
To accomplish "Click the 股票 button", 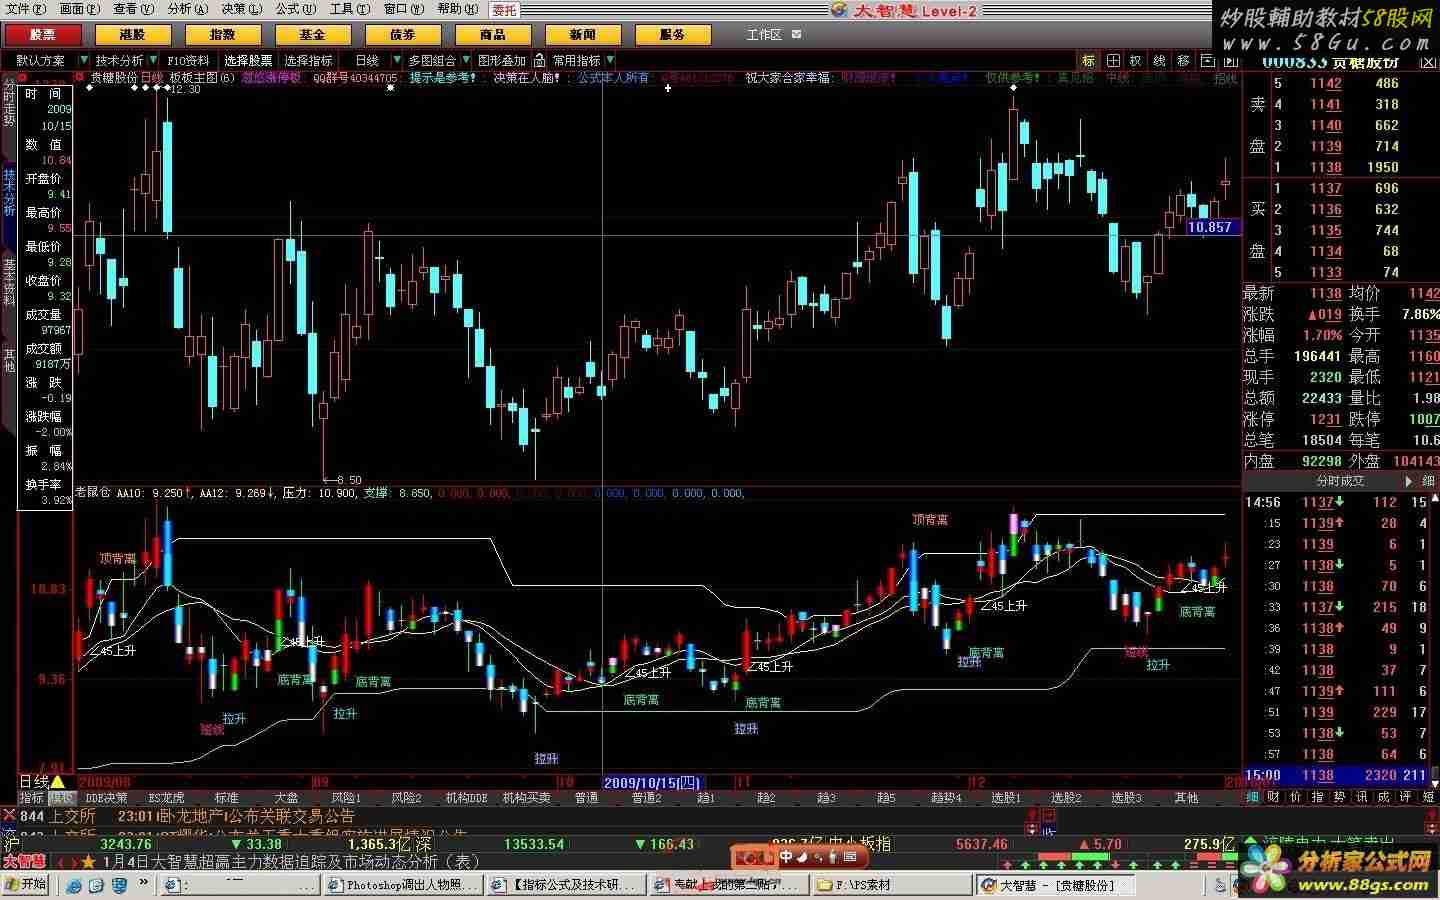I will [43, 34].
